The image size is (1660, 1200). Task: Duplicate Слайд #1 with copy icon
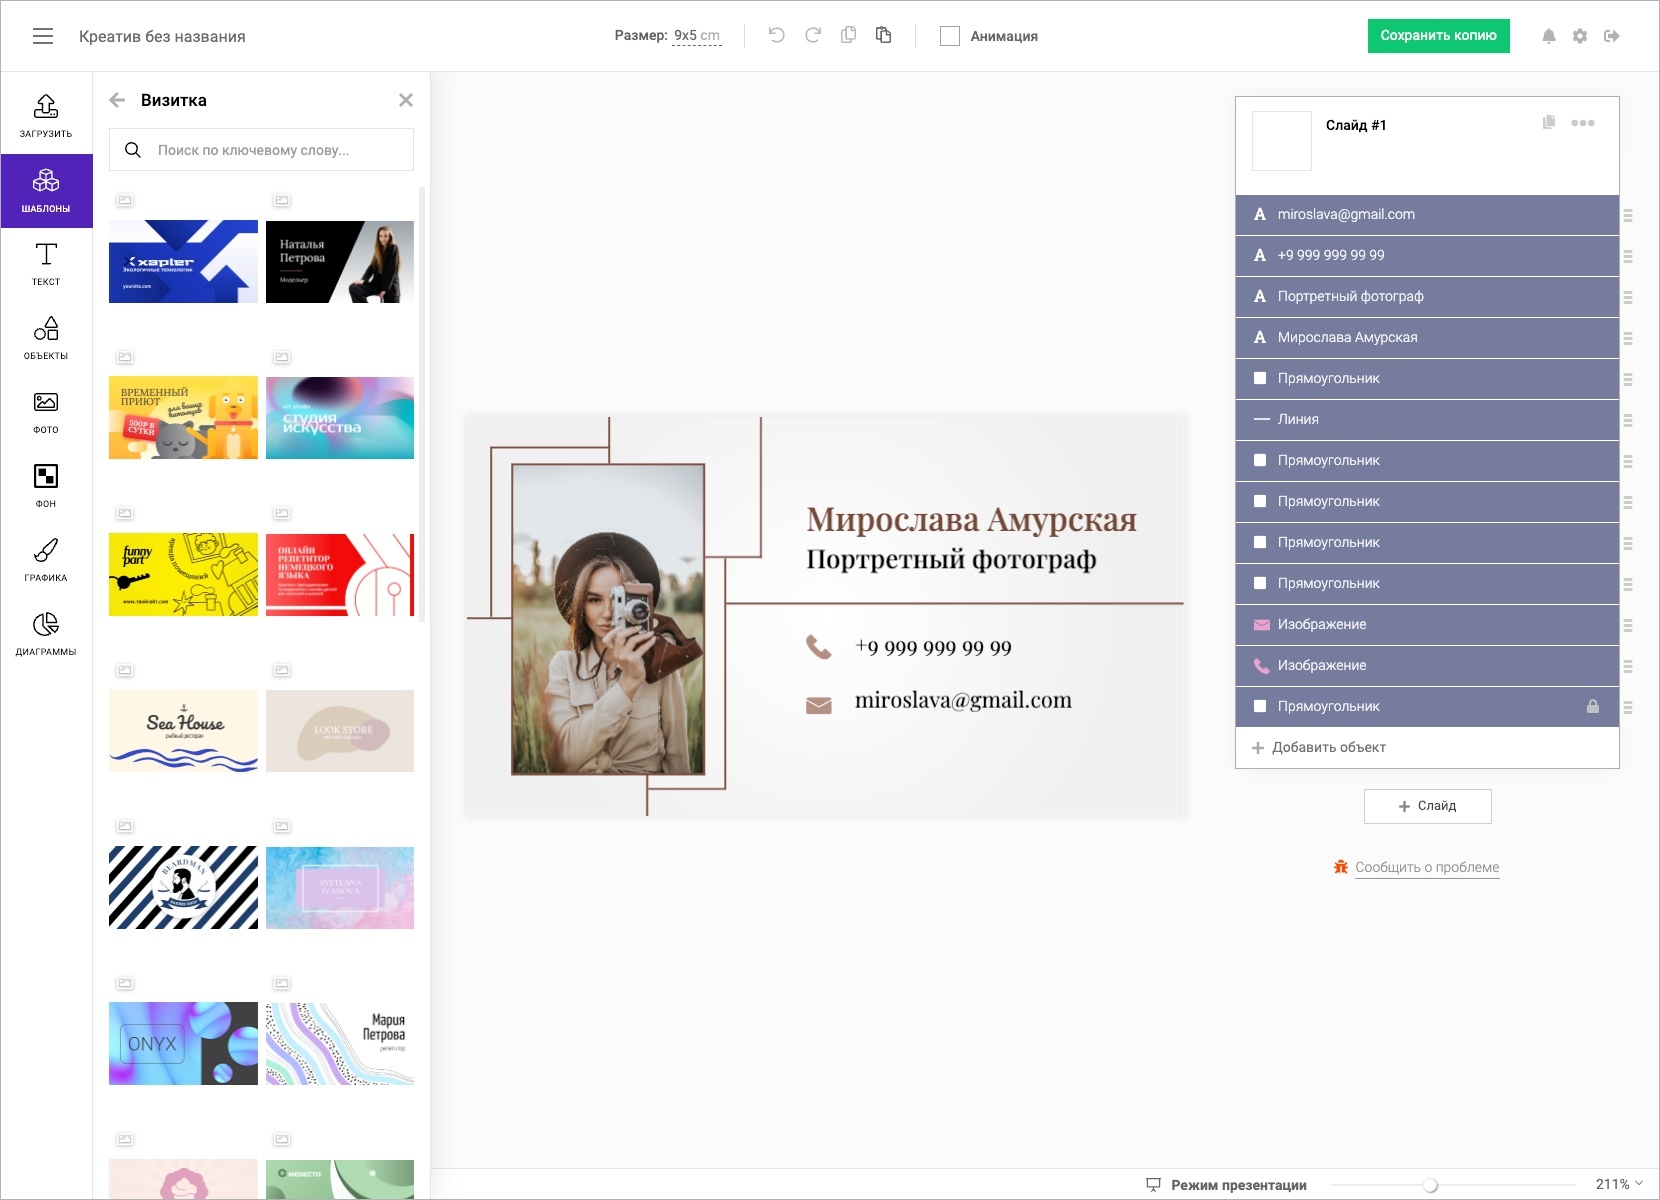[1548, 122]
